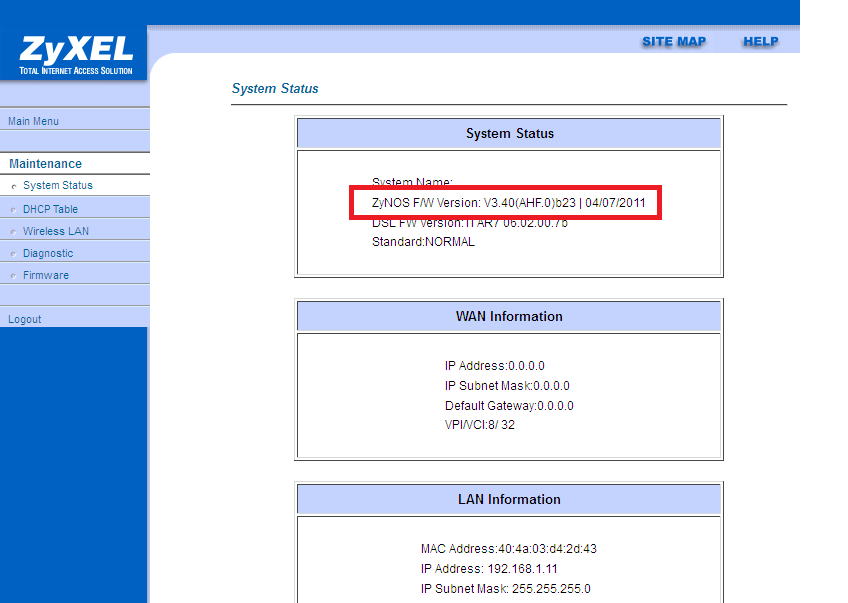Click the italic System Status page title
This screenshot has width=848, height=603.
coord(275,88)
